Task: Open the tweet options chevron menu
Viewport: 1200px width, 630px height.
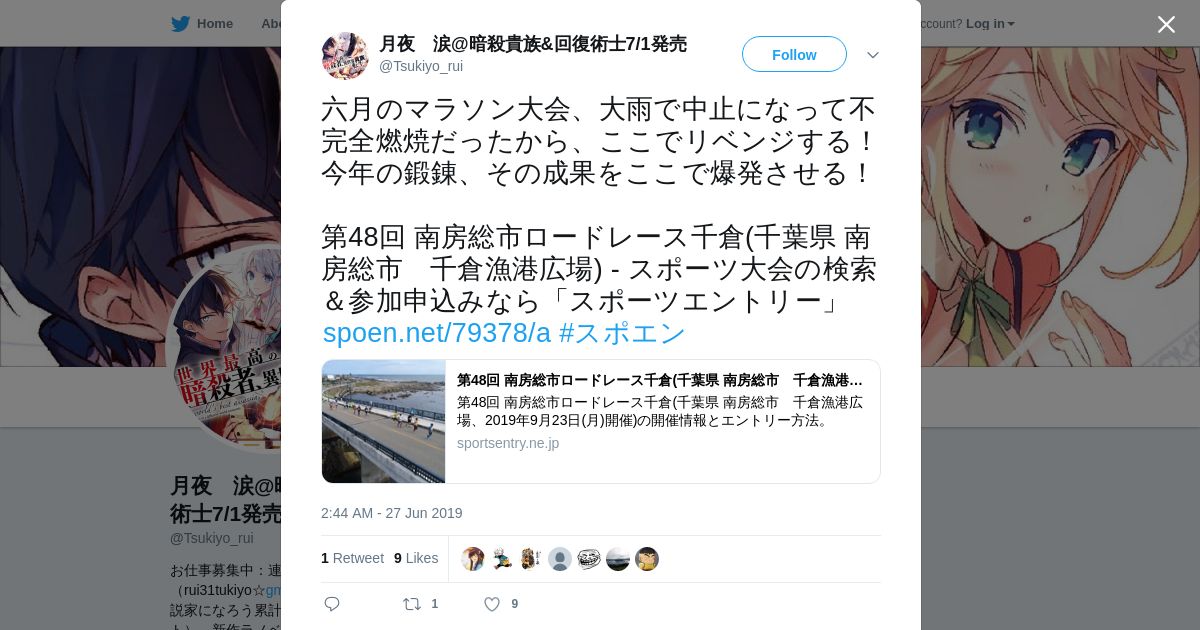Action: coord(872,55)
